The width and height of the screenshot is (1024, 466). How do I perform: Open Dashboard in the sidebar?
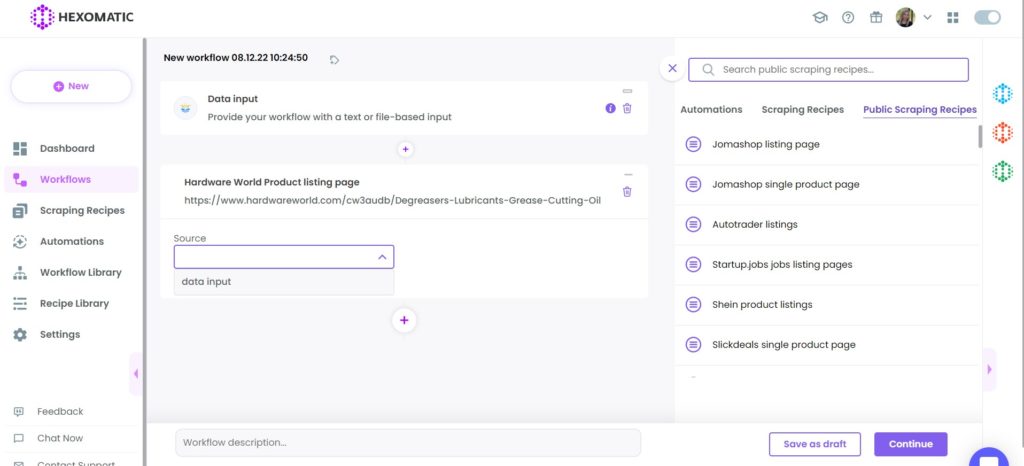coord(67,148)
